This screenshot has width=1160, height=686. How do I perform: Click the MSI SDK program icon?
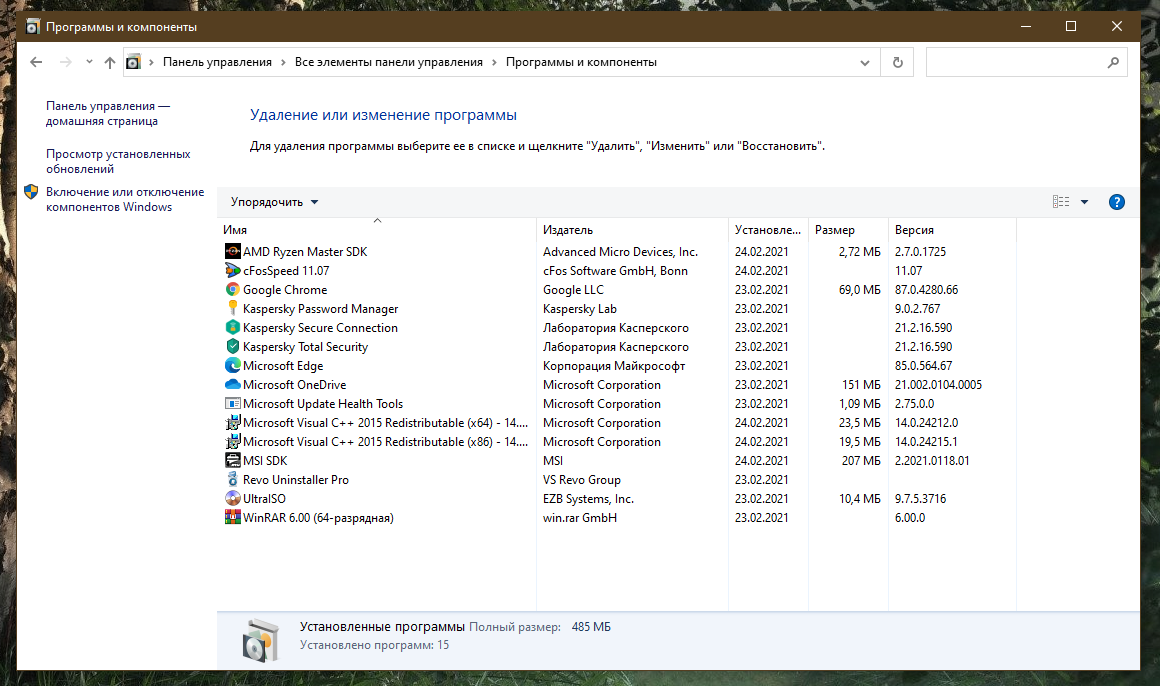click(232, 460)
